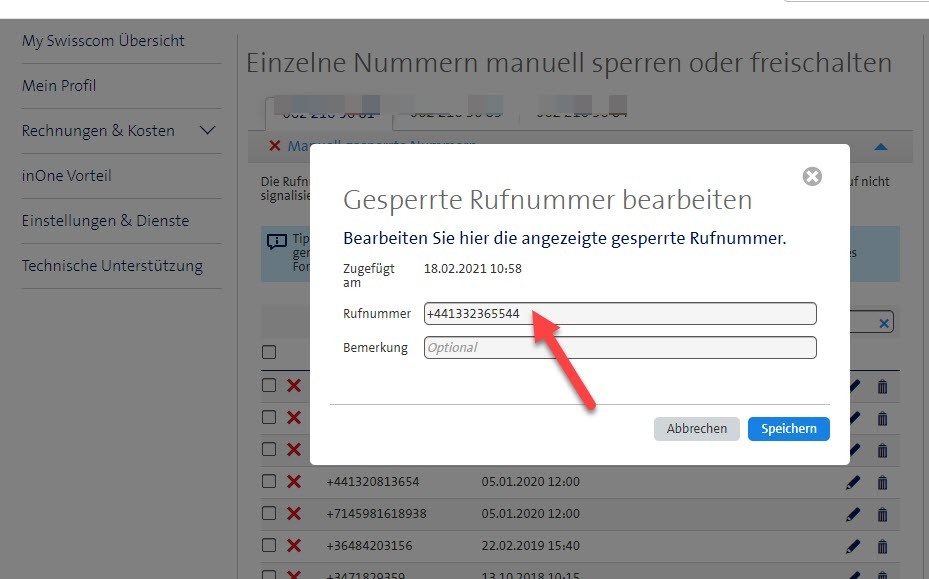Click the red X beside +441320813654
The width and height of the screenshot is (929, 579).
click(x=294, y=482)
